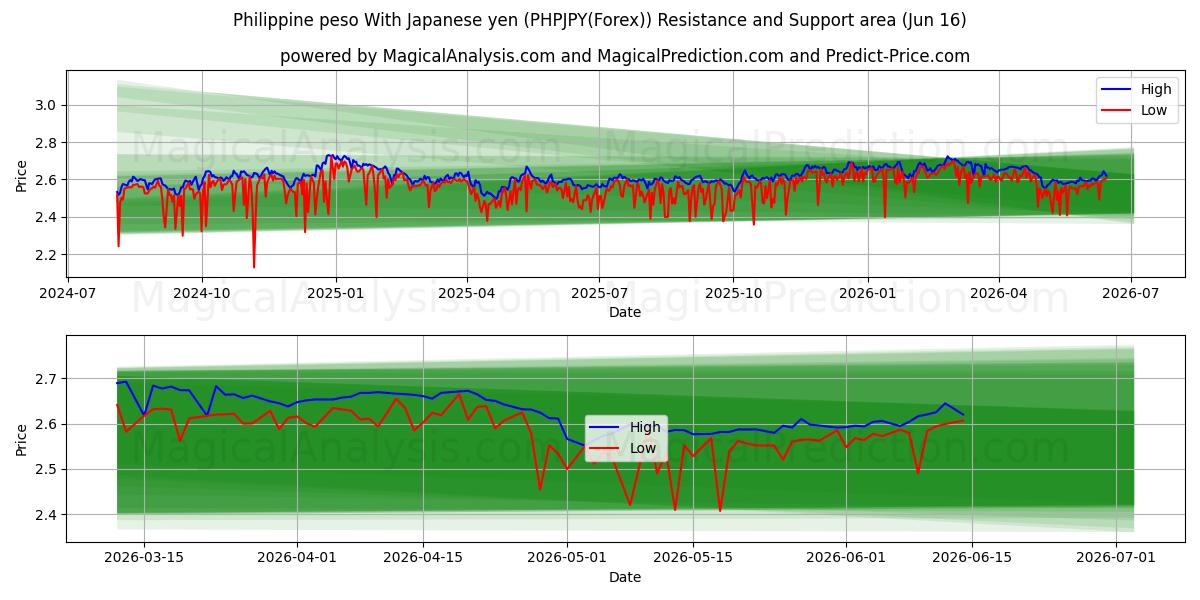Click the 'powered by MagicalAnalysis.com' subtitle
The image size is (1200, 600).
(x=625, y=56)
